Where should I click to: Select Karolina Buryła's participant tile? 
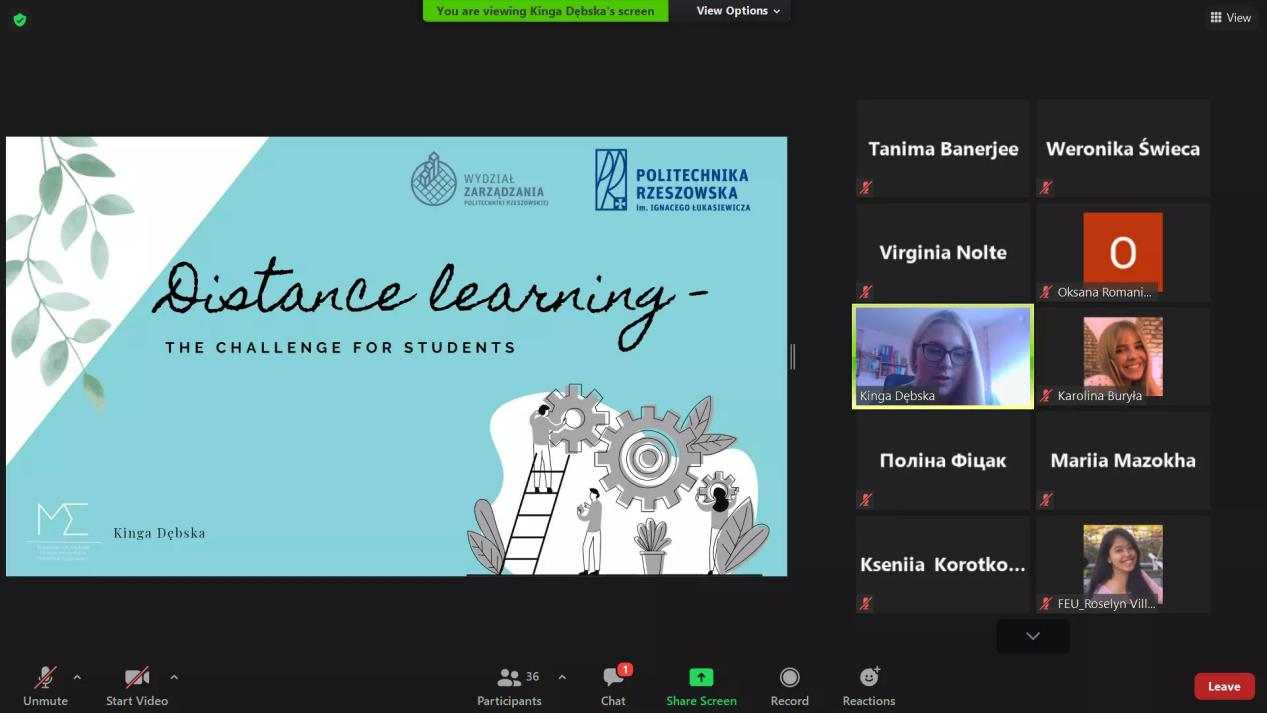(x=1122, y=356)
